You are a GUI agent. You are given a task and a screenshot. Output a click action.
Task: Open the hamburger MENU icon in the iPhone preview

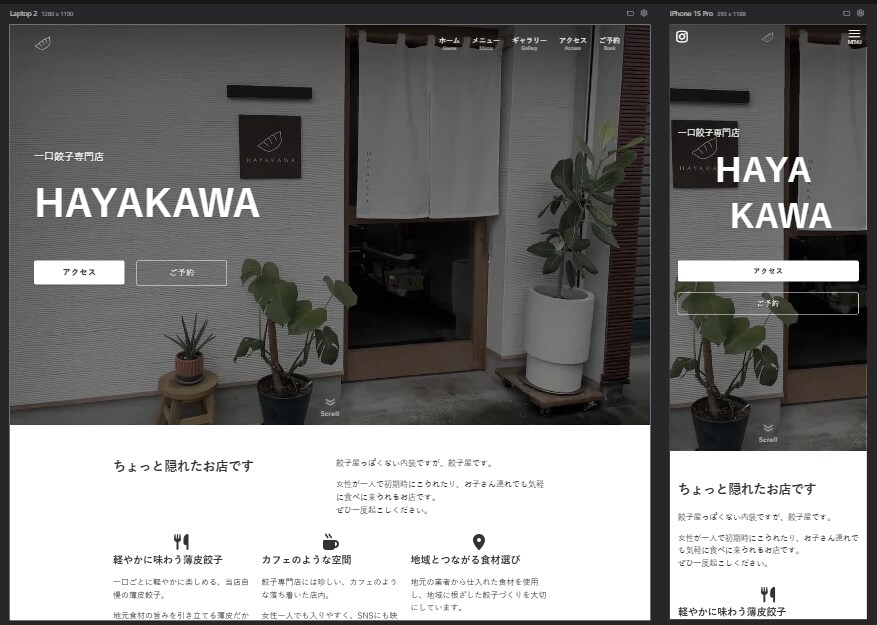coord(854,36)
